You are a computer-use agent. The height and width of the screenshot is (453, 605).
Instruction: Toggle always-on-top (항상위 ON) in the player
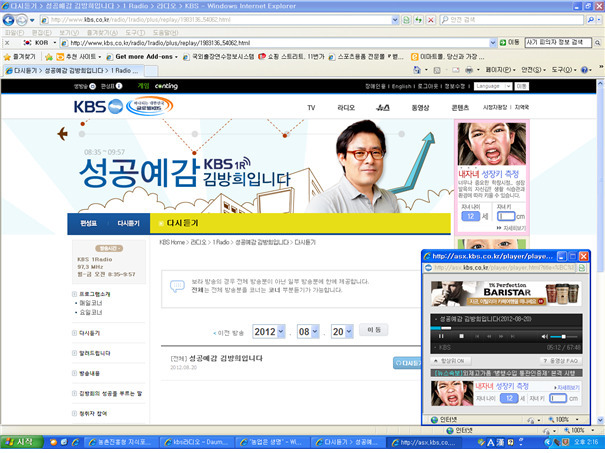pyautogui.click(x=451, y=361)
